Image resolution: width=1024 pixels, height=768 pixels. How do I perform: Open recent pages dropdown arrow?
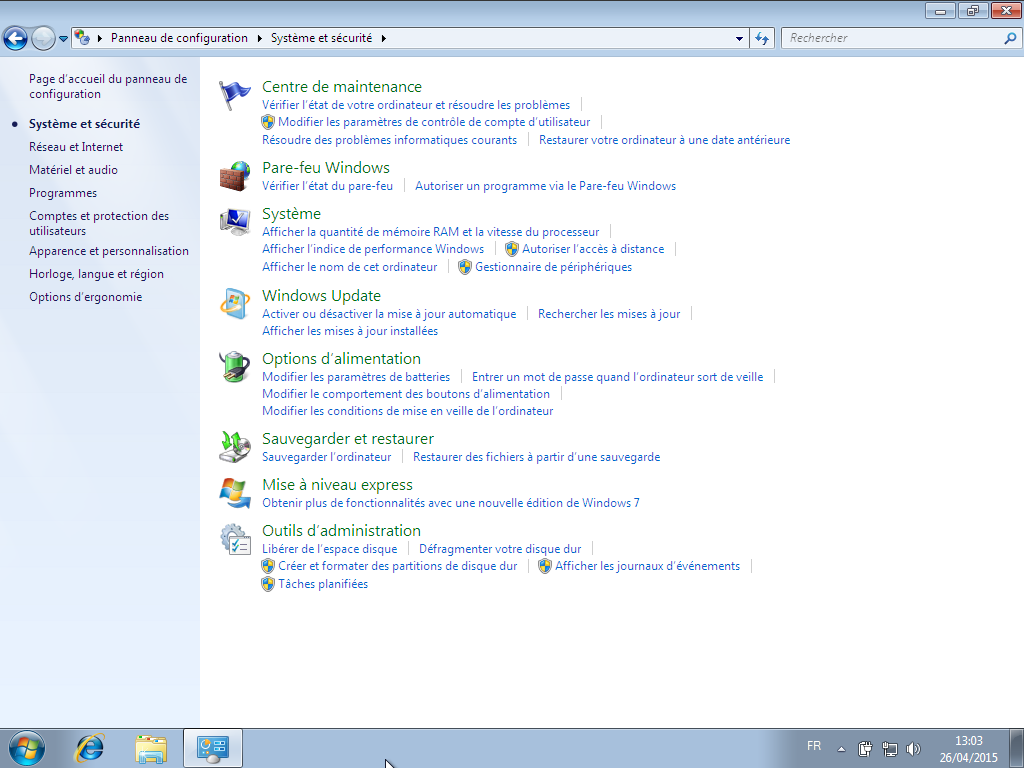[63, 39]
